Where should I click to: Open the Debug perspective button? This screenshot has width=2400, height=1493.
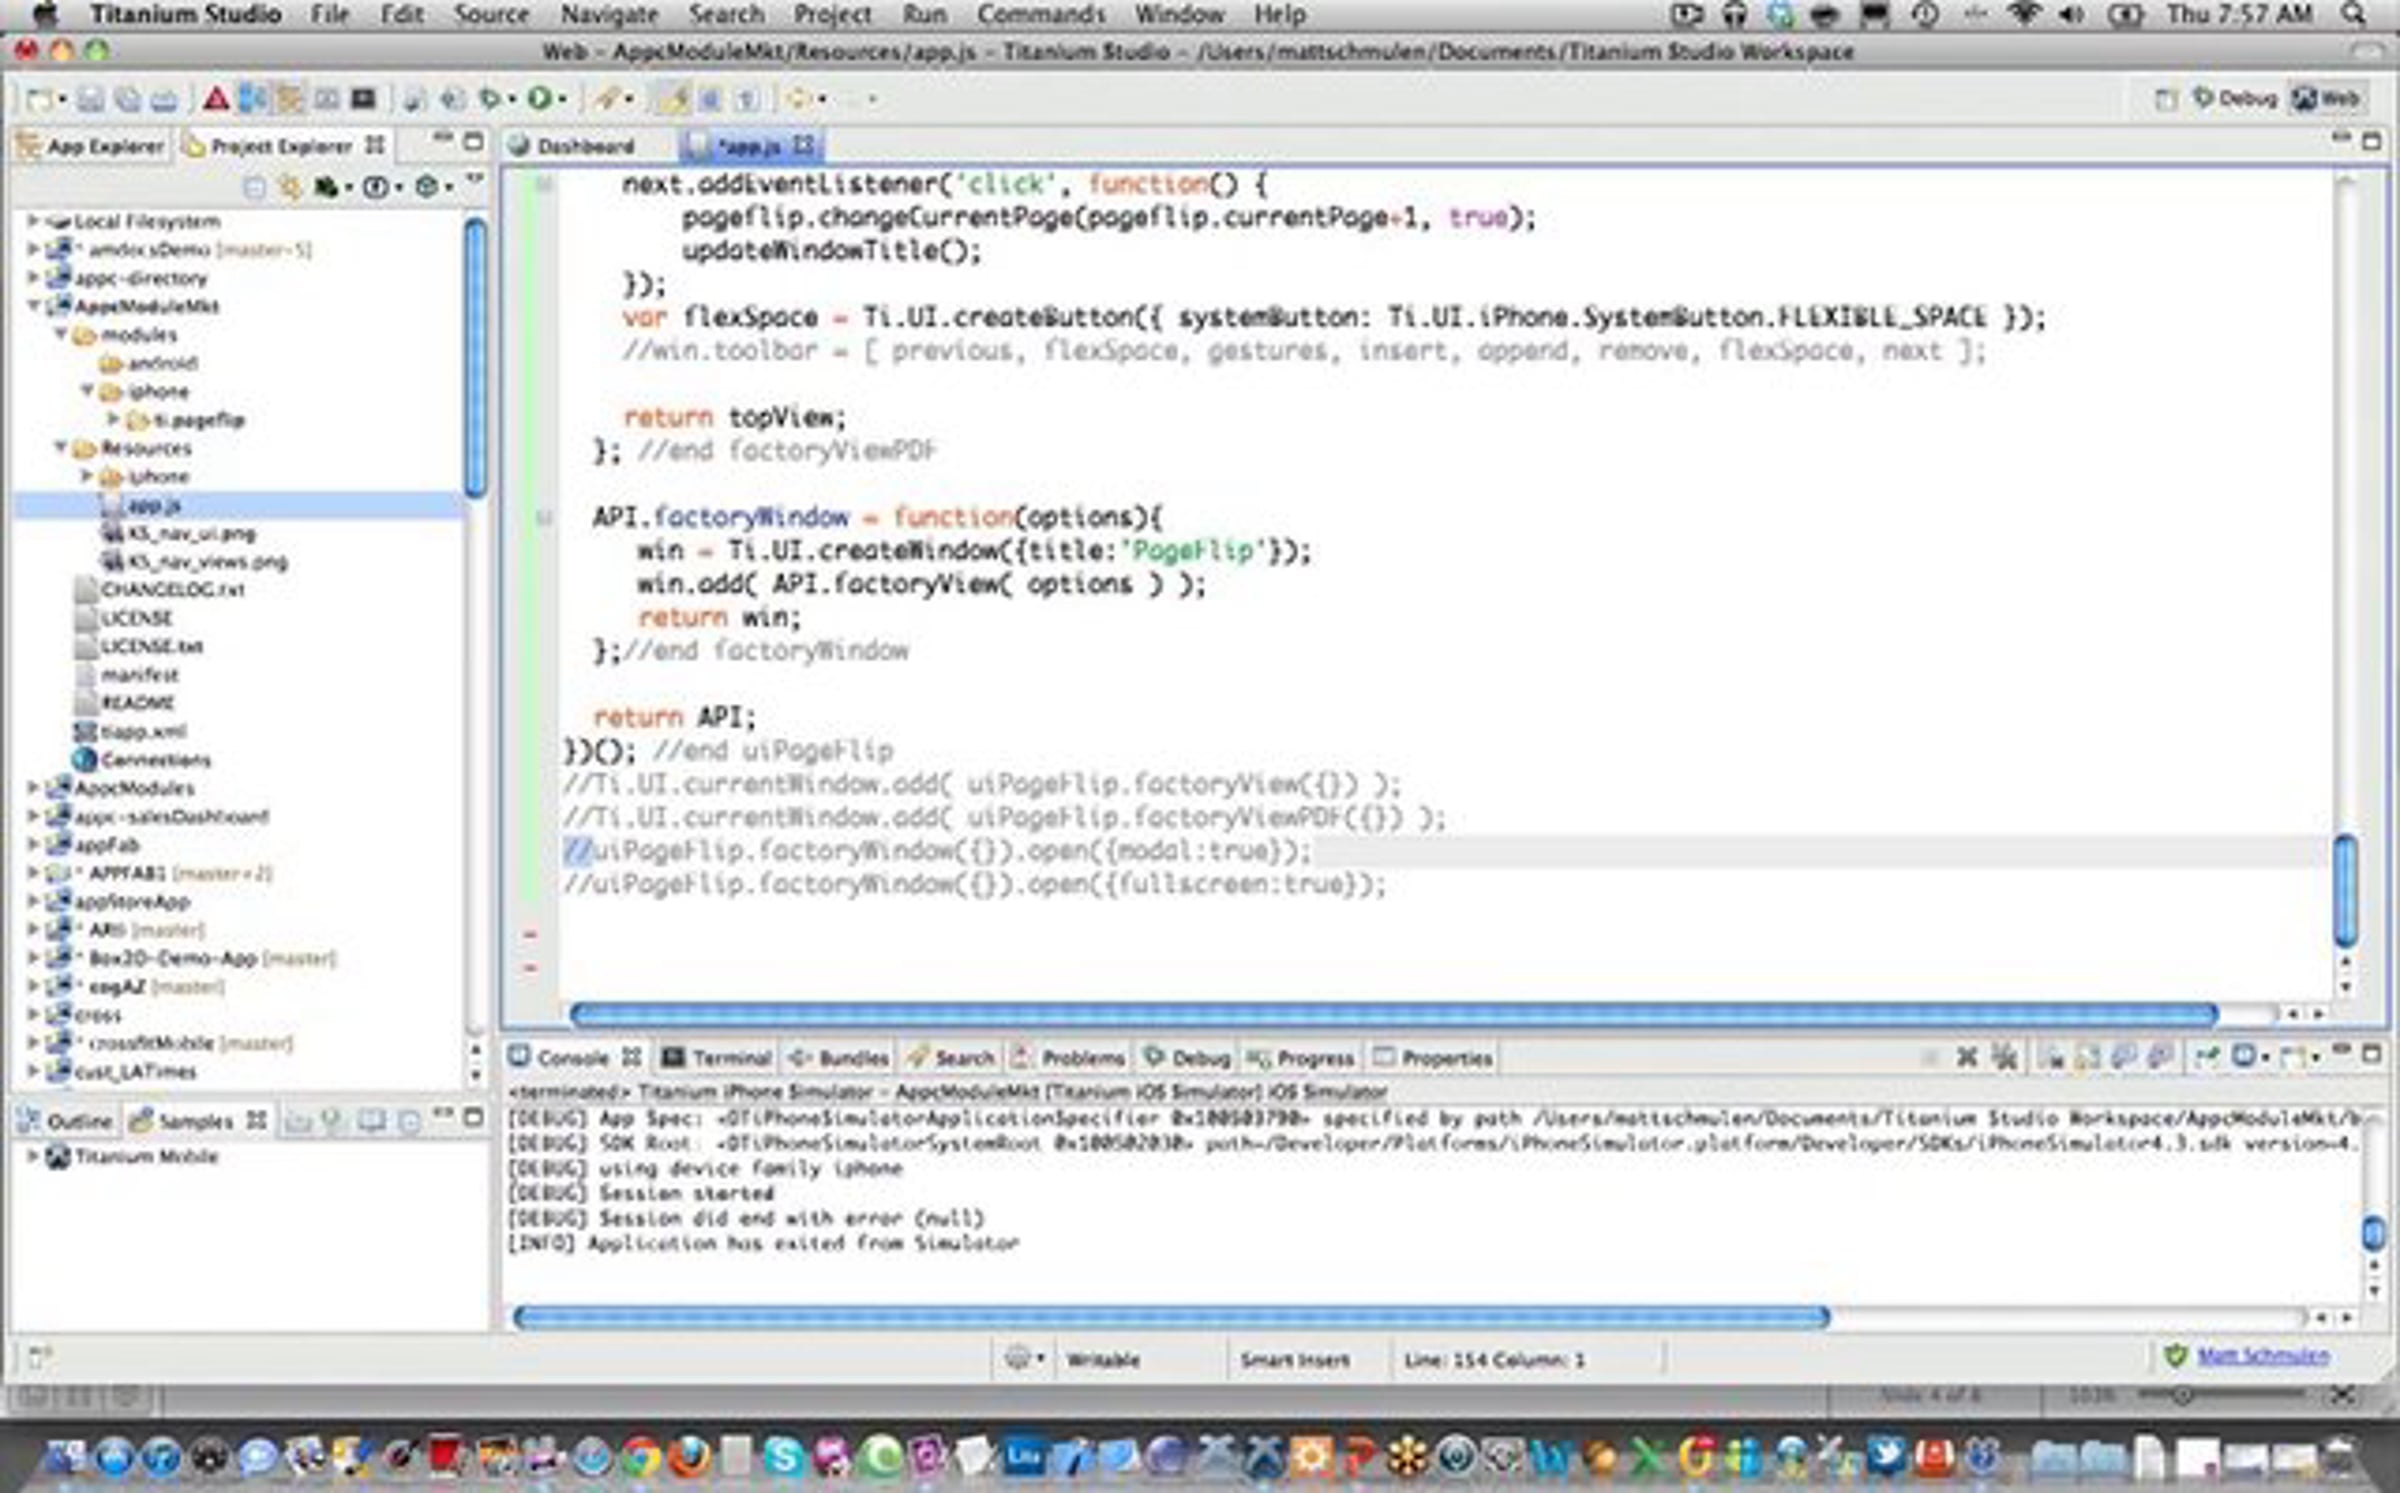click(x=2235, y=98)
